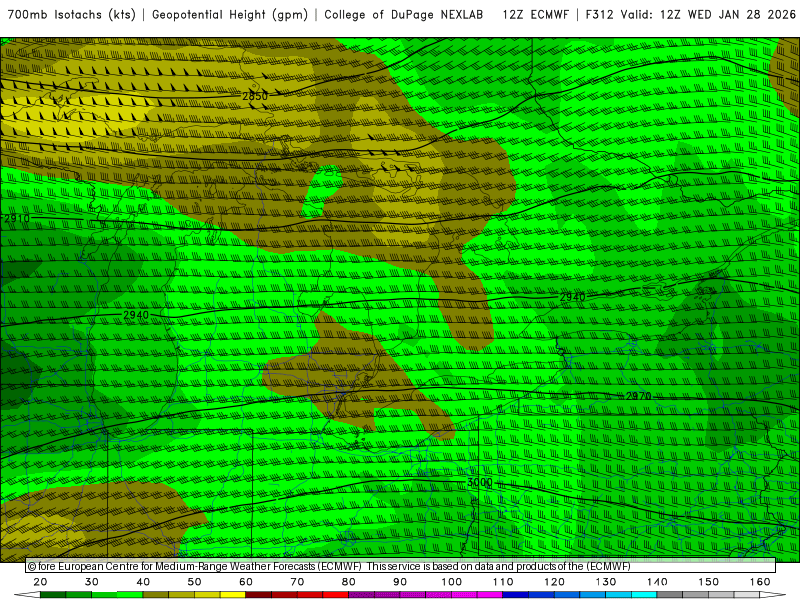Click the 160 value on the color scale
The height and width of the screenshot is (600, 800).
pyautogui.click(x=760, y=582)
